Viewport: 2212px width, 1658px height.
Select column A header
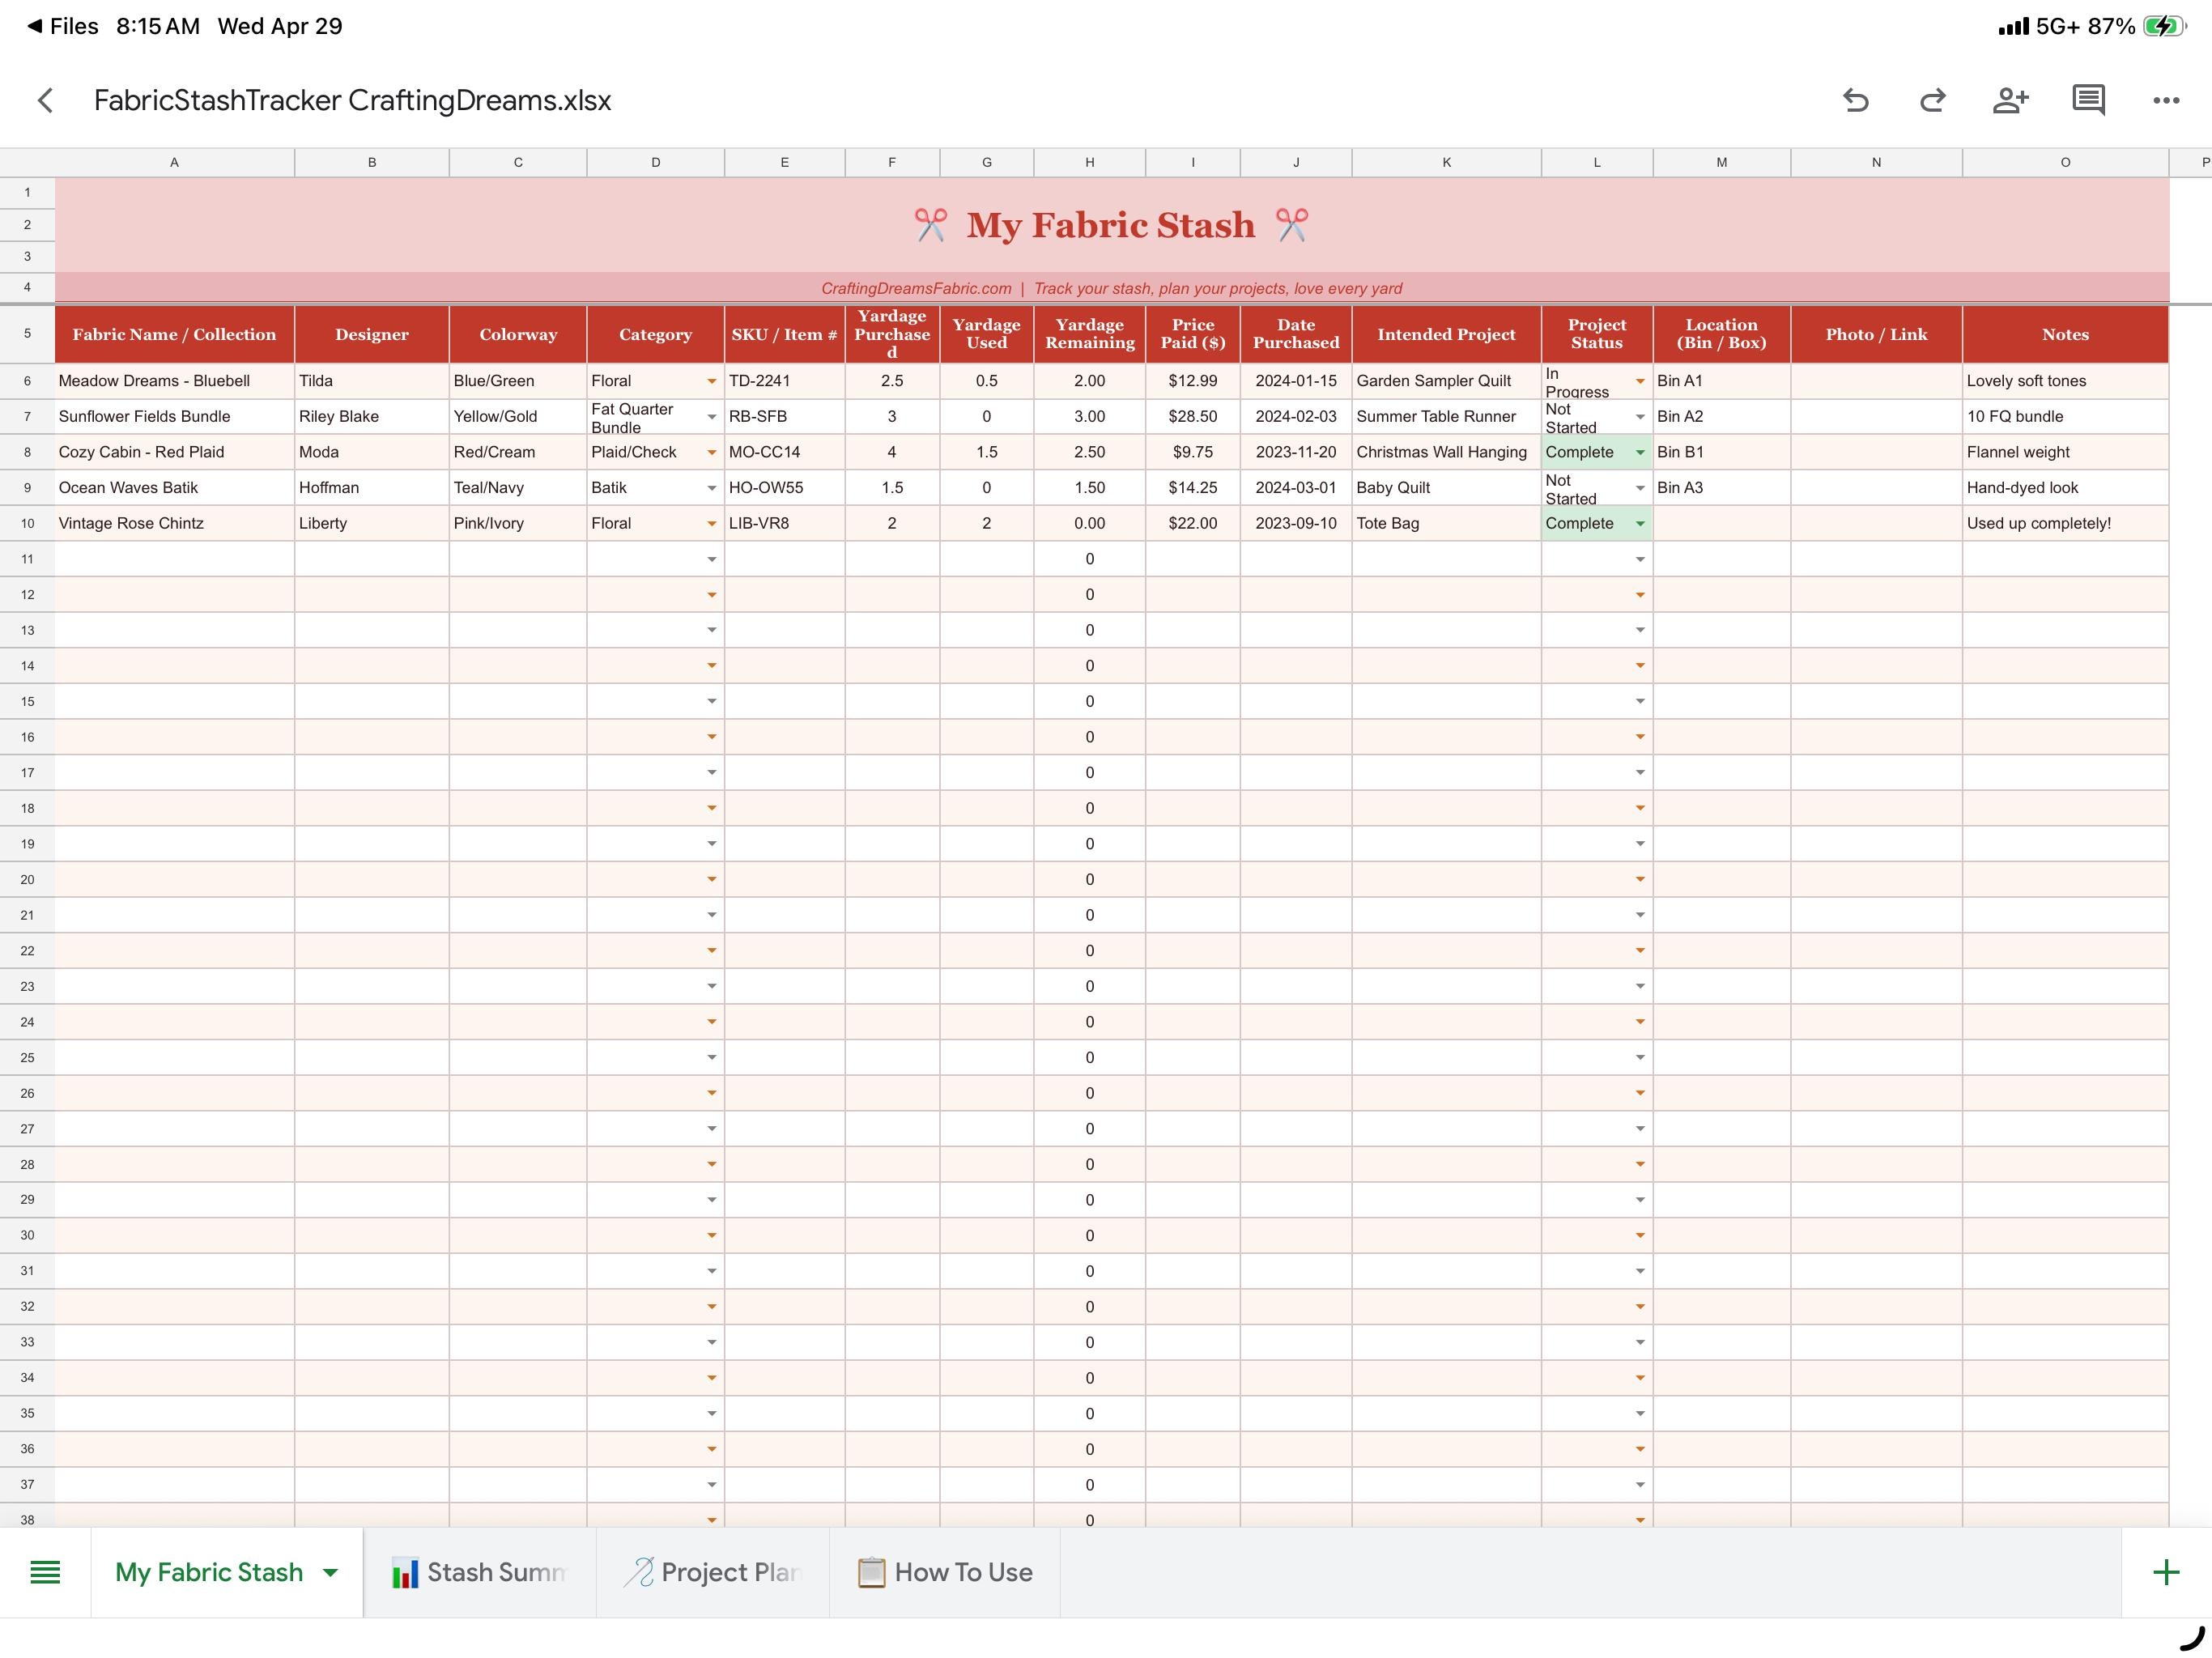[174, 162]
